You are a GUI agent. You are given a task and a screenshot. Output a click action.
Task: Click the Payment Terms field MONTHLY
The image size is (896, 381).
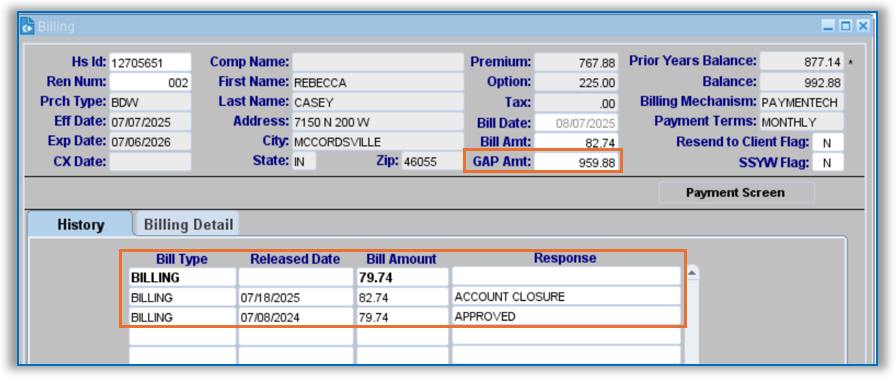click(x=802, y=122)
